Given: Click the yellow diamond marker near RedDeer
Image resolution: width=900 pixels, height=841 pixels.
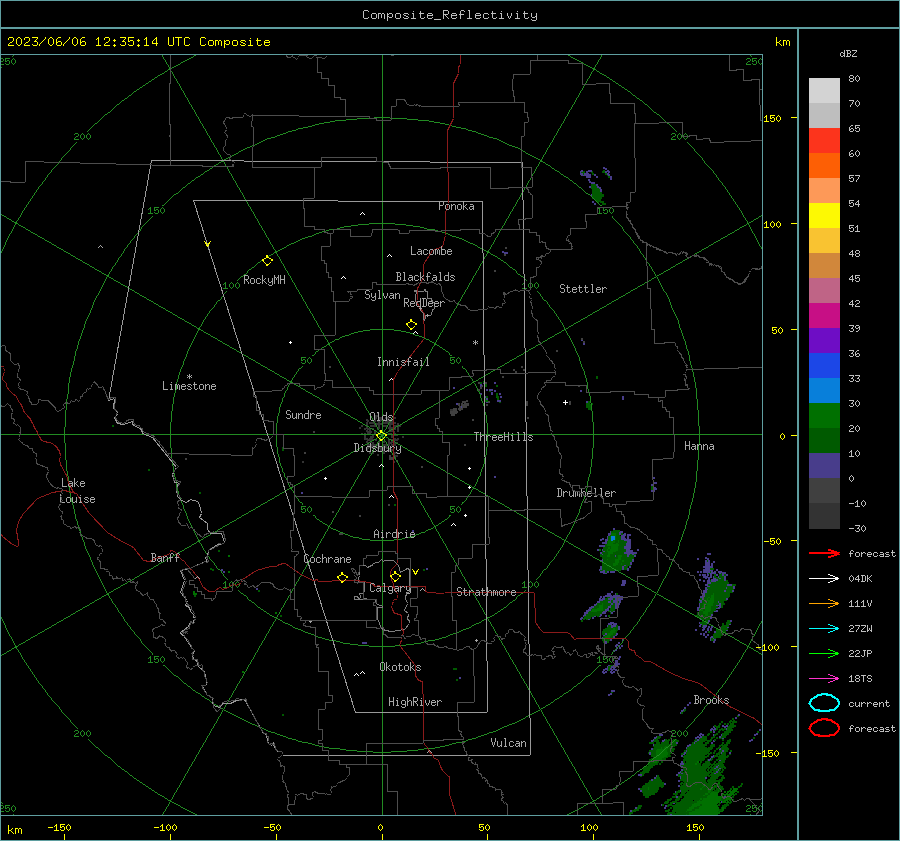Looking at the screenshot, I should pos(411,325).
